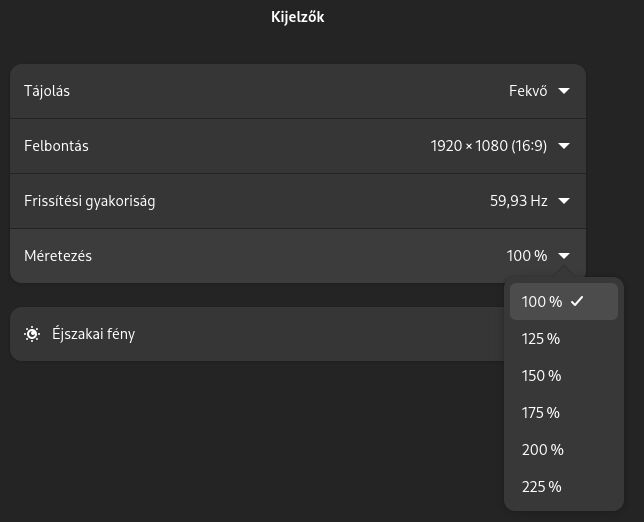Image resolution: width=644 pixels, height=522 pixels.
Task: Click the Tájolás row label
Action: pyautogui.click(x=47, y=91)
